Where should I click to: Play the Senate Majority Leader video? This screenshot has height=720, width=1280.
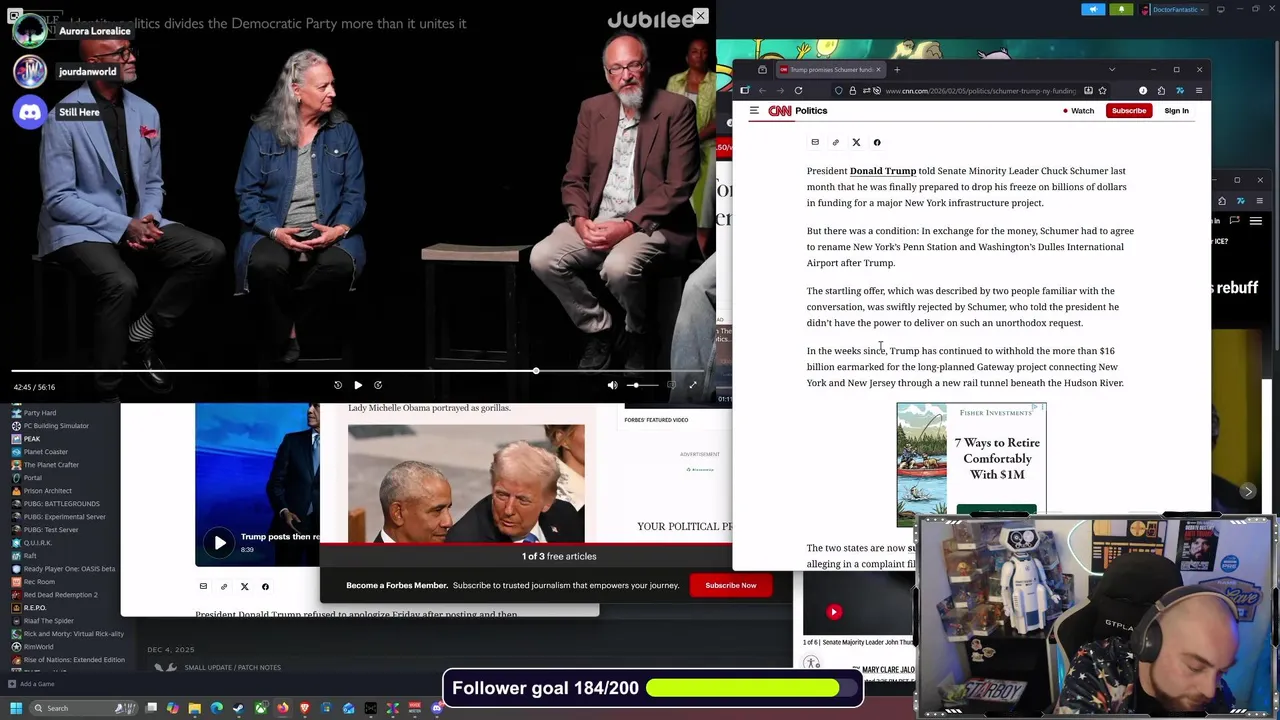[834, 612]
